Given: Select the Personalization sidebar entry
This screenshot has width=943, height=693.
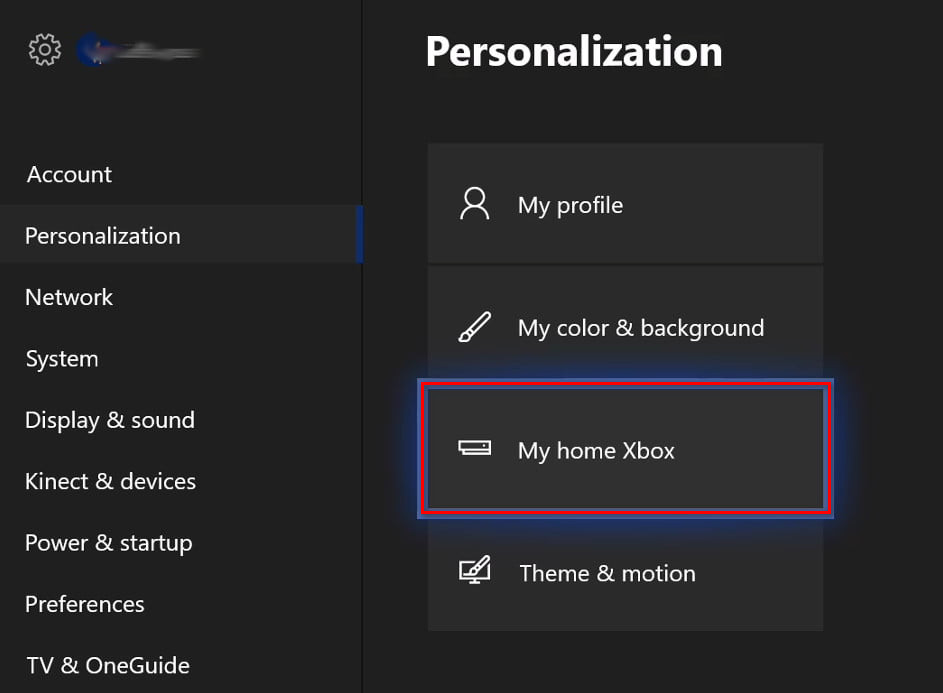Looking at the screenshot, I should [102, 235].
